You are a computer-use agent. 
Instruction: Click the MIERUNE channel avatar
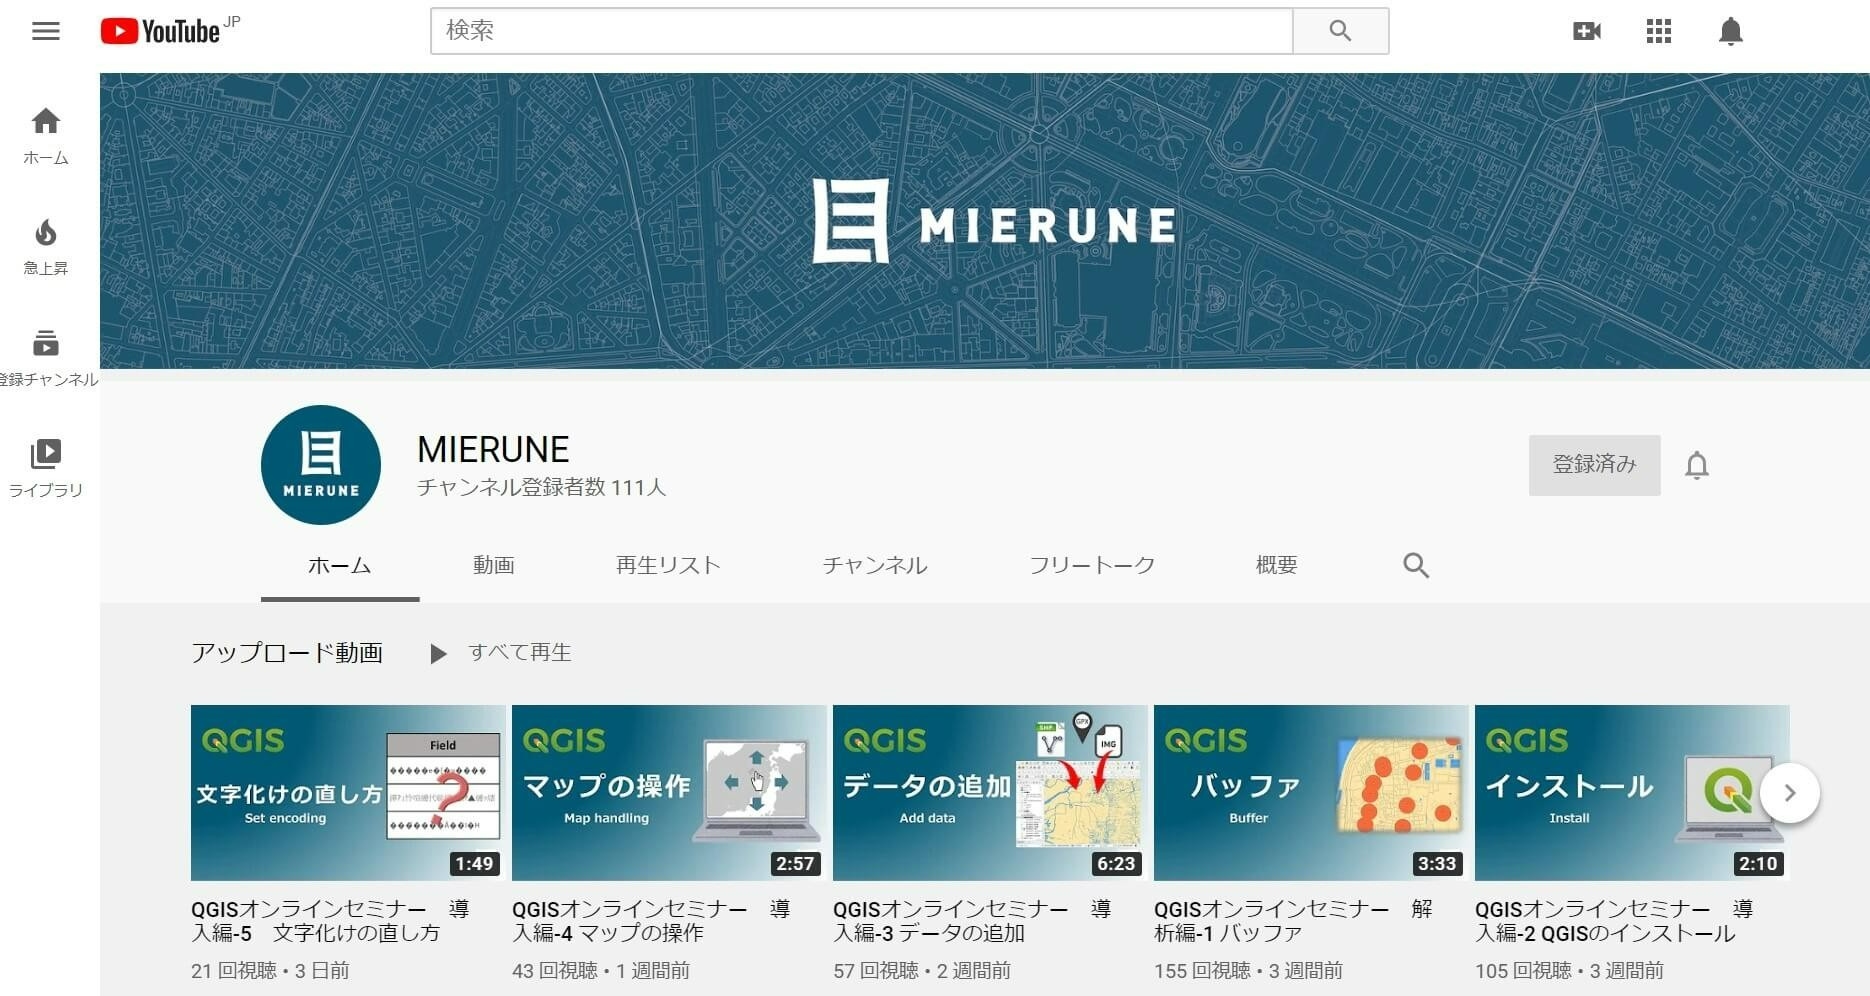(321, 465)
